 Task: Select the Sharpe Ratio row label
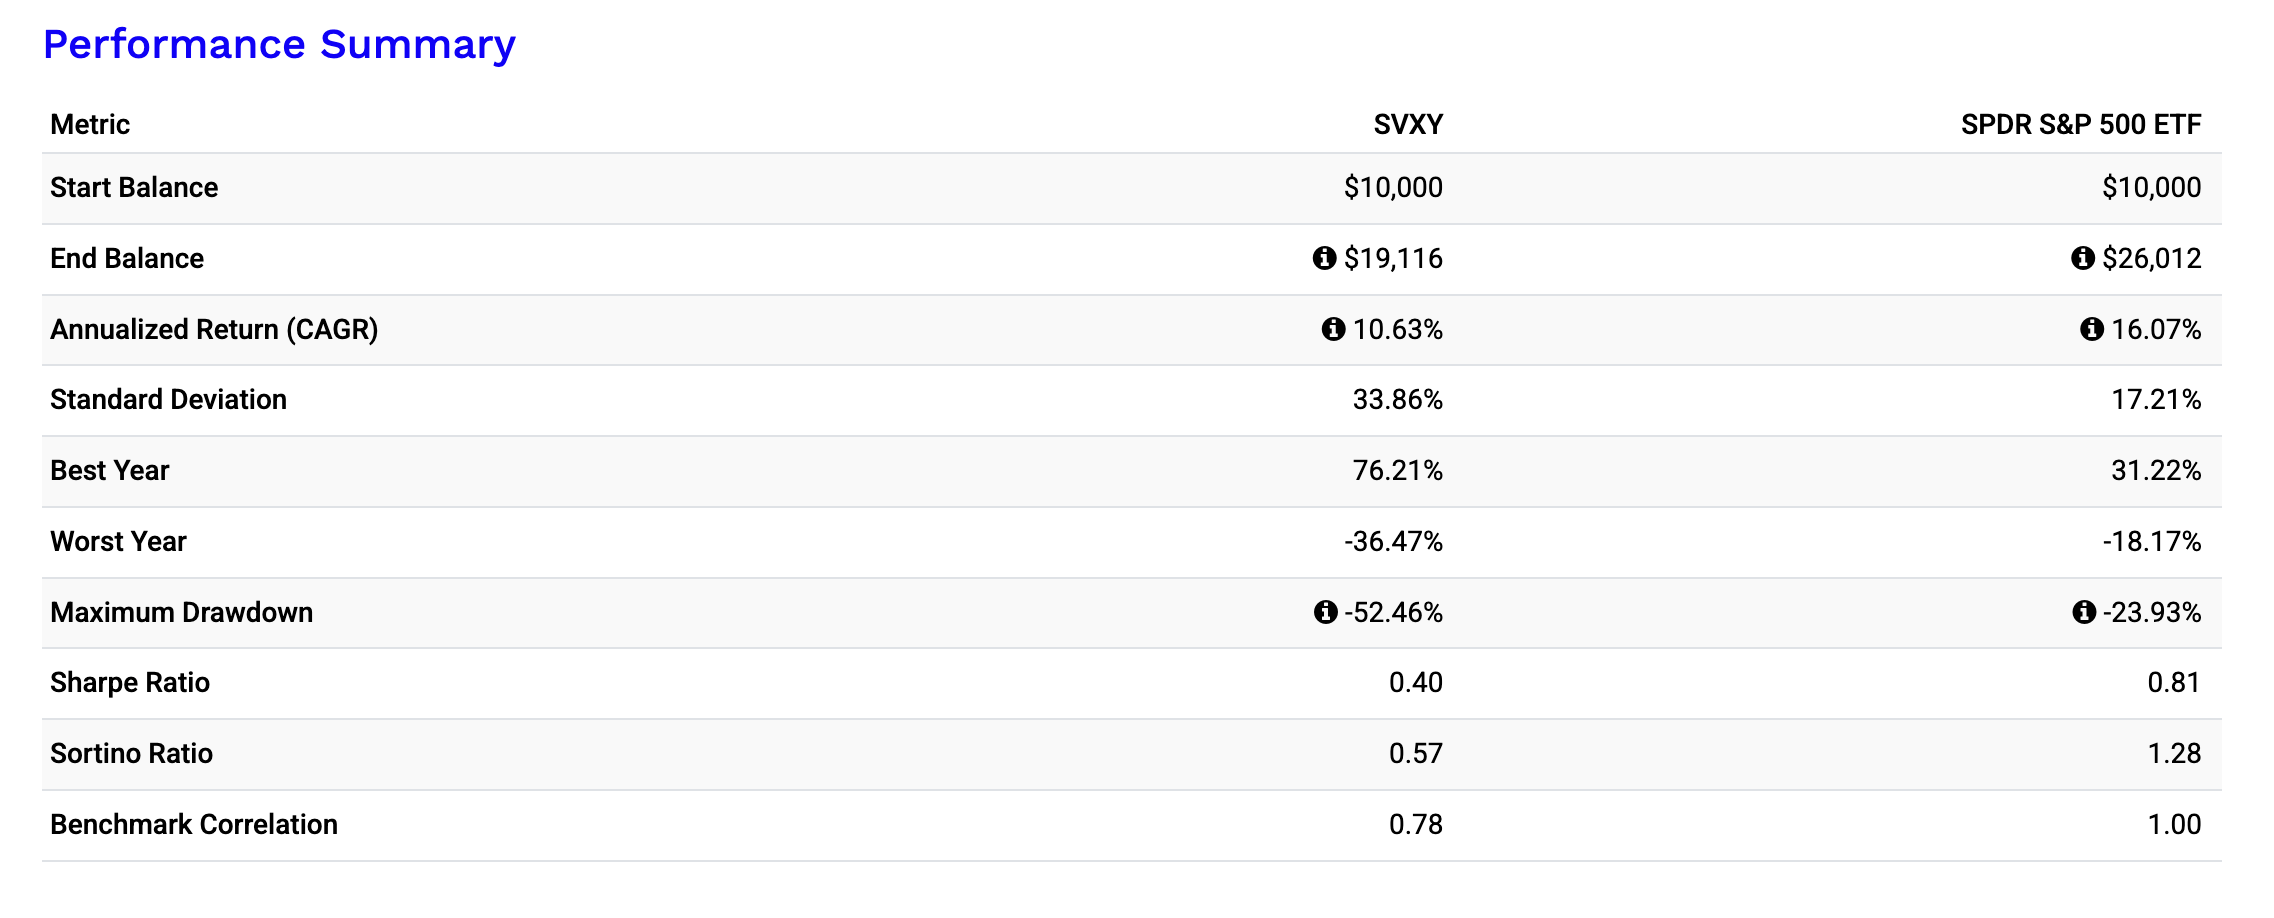tap(130, 682)
